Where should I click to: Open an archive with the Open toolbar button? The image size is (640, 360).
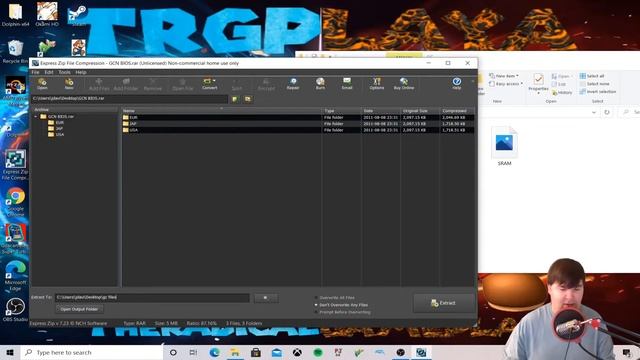[42, 84]
